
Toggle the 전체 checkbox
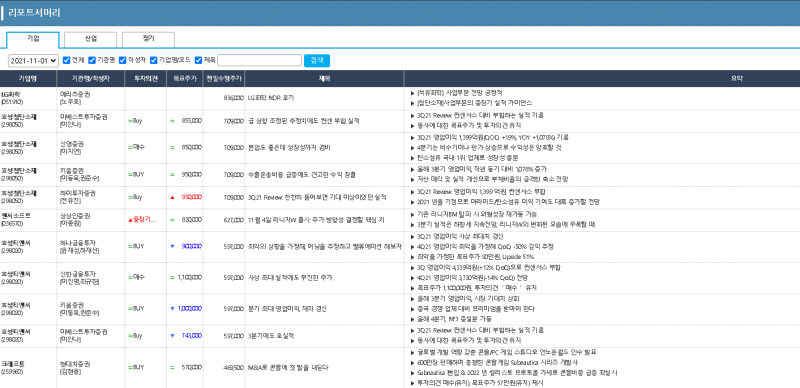[66, 60]
